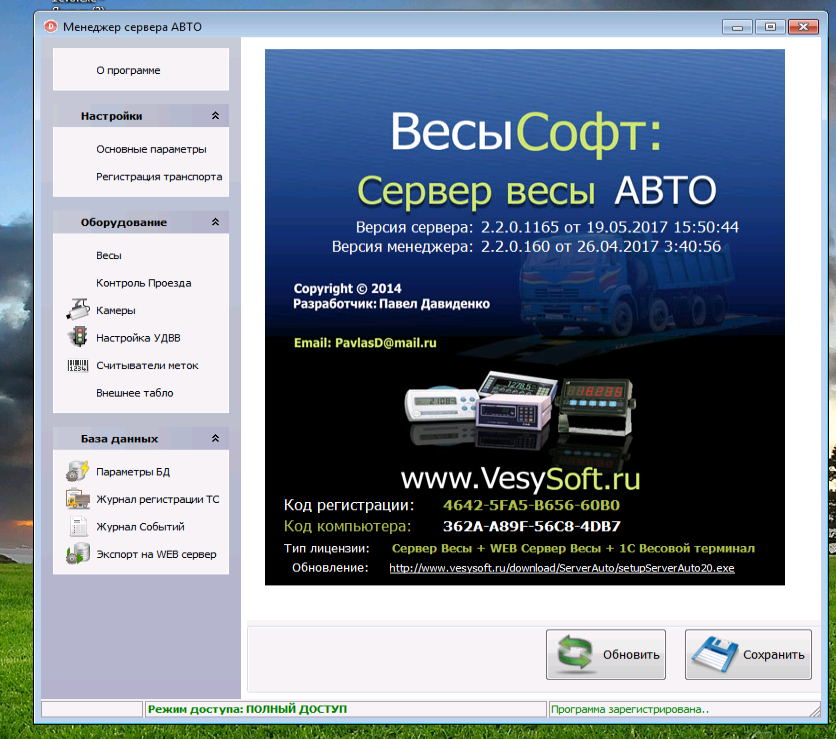
Task: Click the camera icon beside Камеры
Action: point(78,310)
